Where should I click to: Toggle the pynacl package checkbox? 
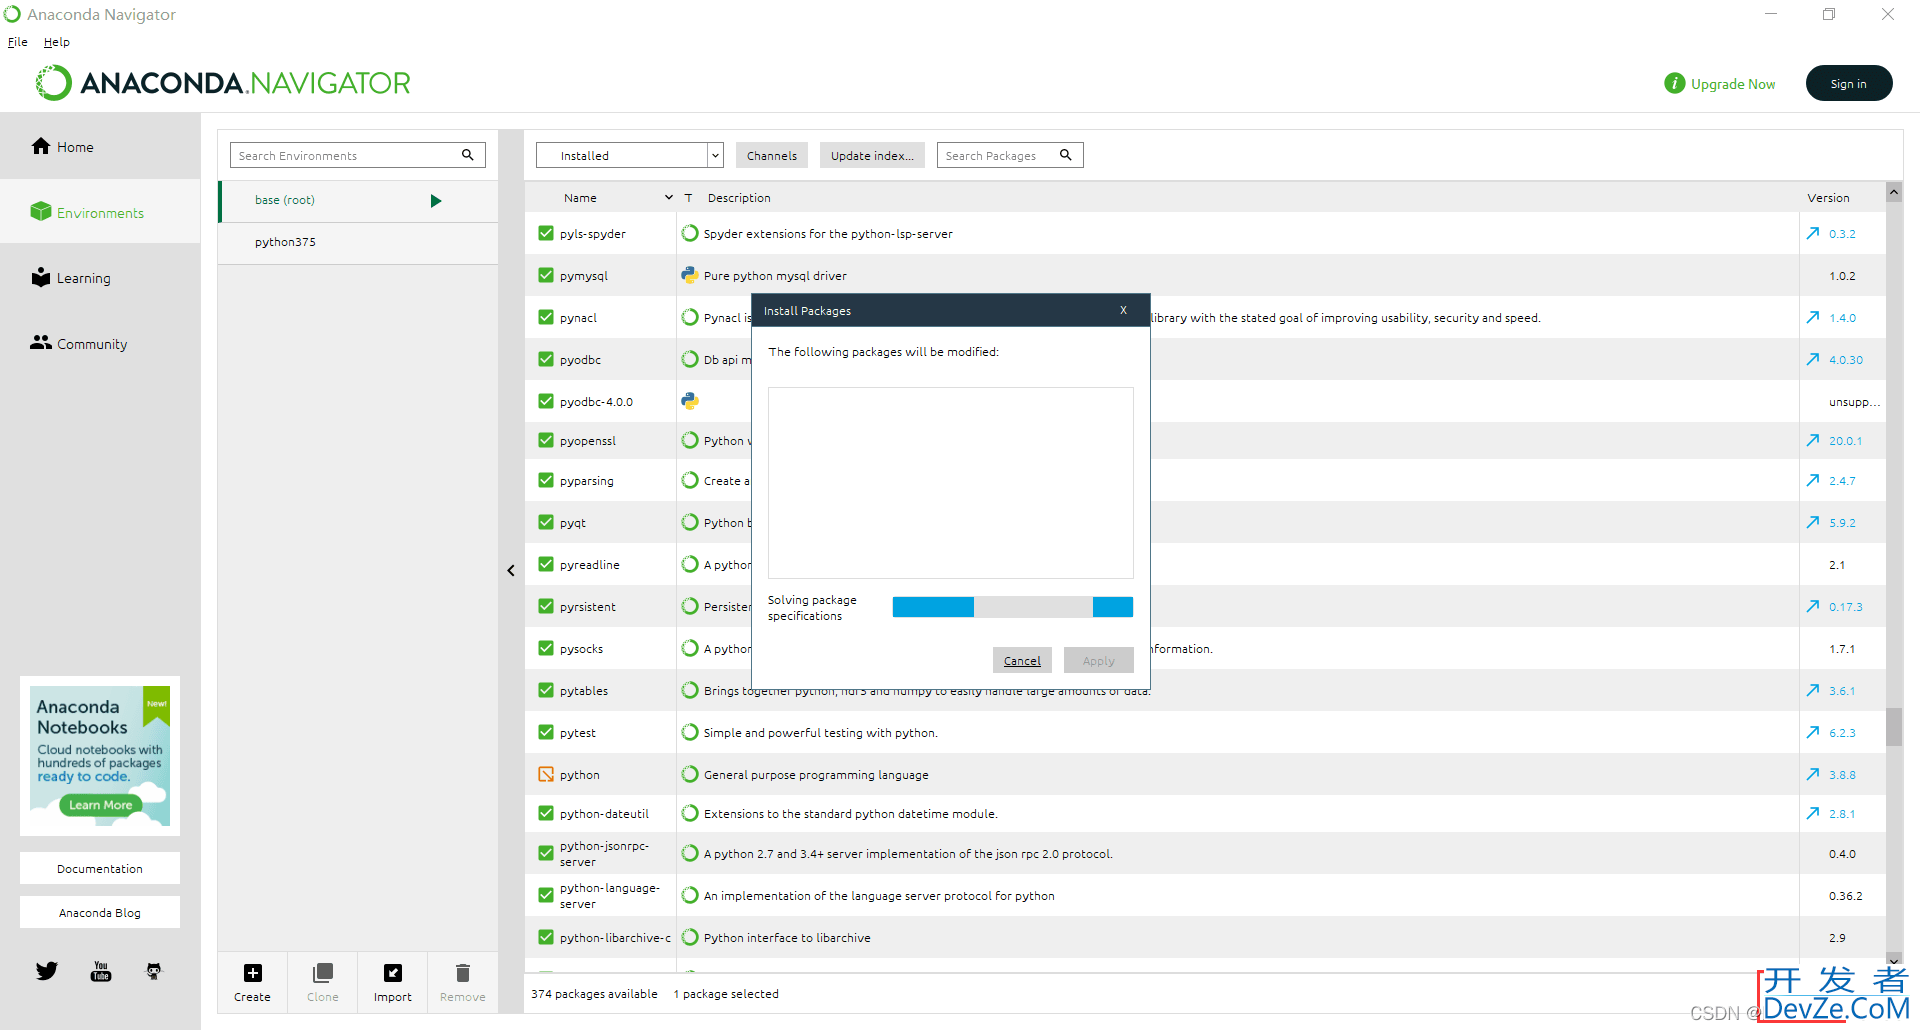pos(546,317)
